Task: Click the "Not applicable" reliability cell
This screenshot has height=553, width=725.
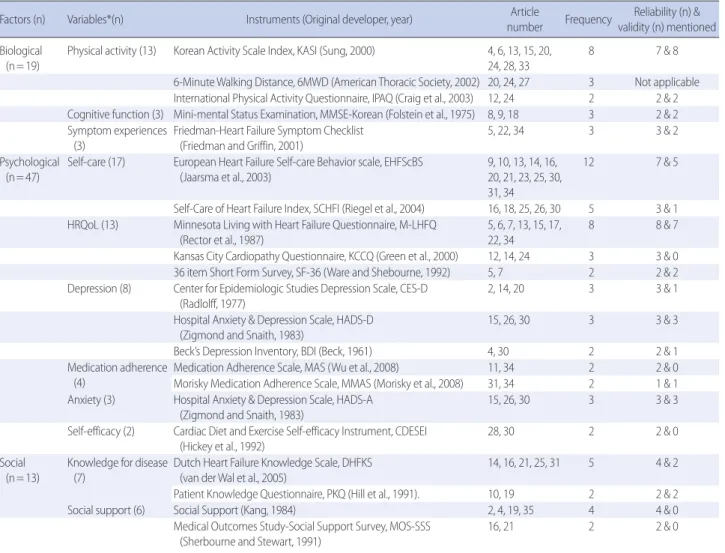Action: pos(667,82)
